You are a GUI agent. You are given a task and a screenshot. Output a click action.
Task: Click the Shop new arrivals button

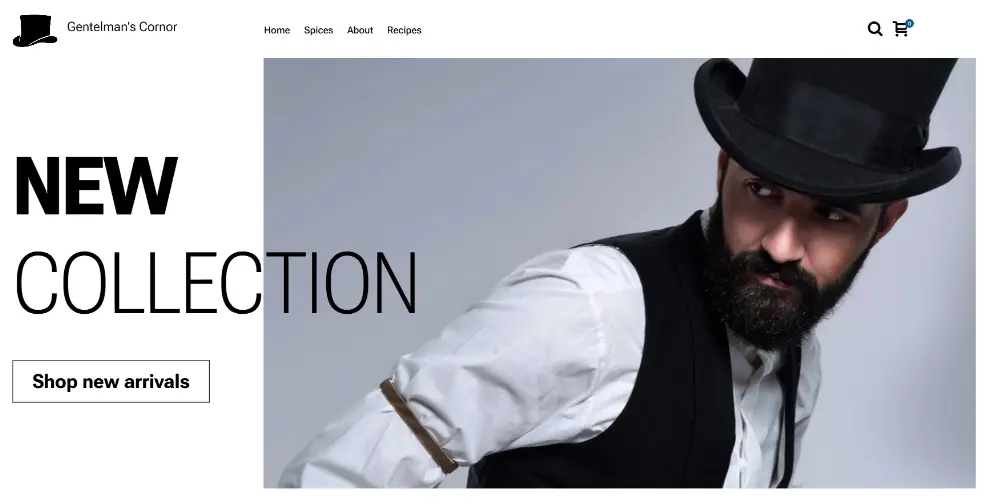111,381
